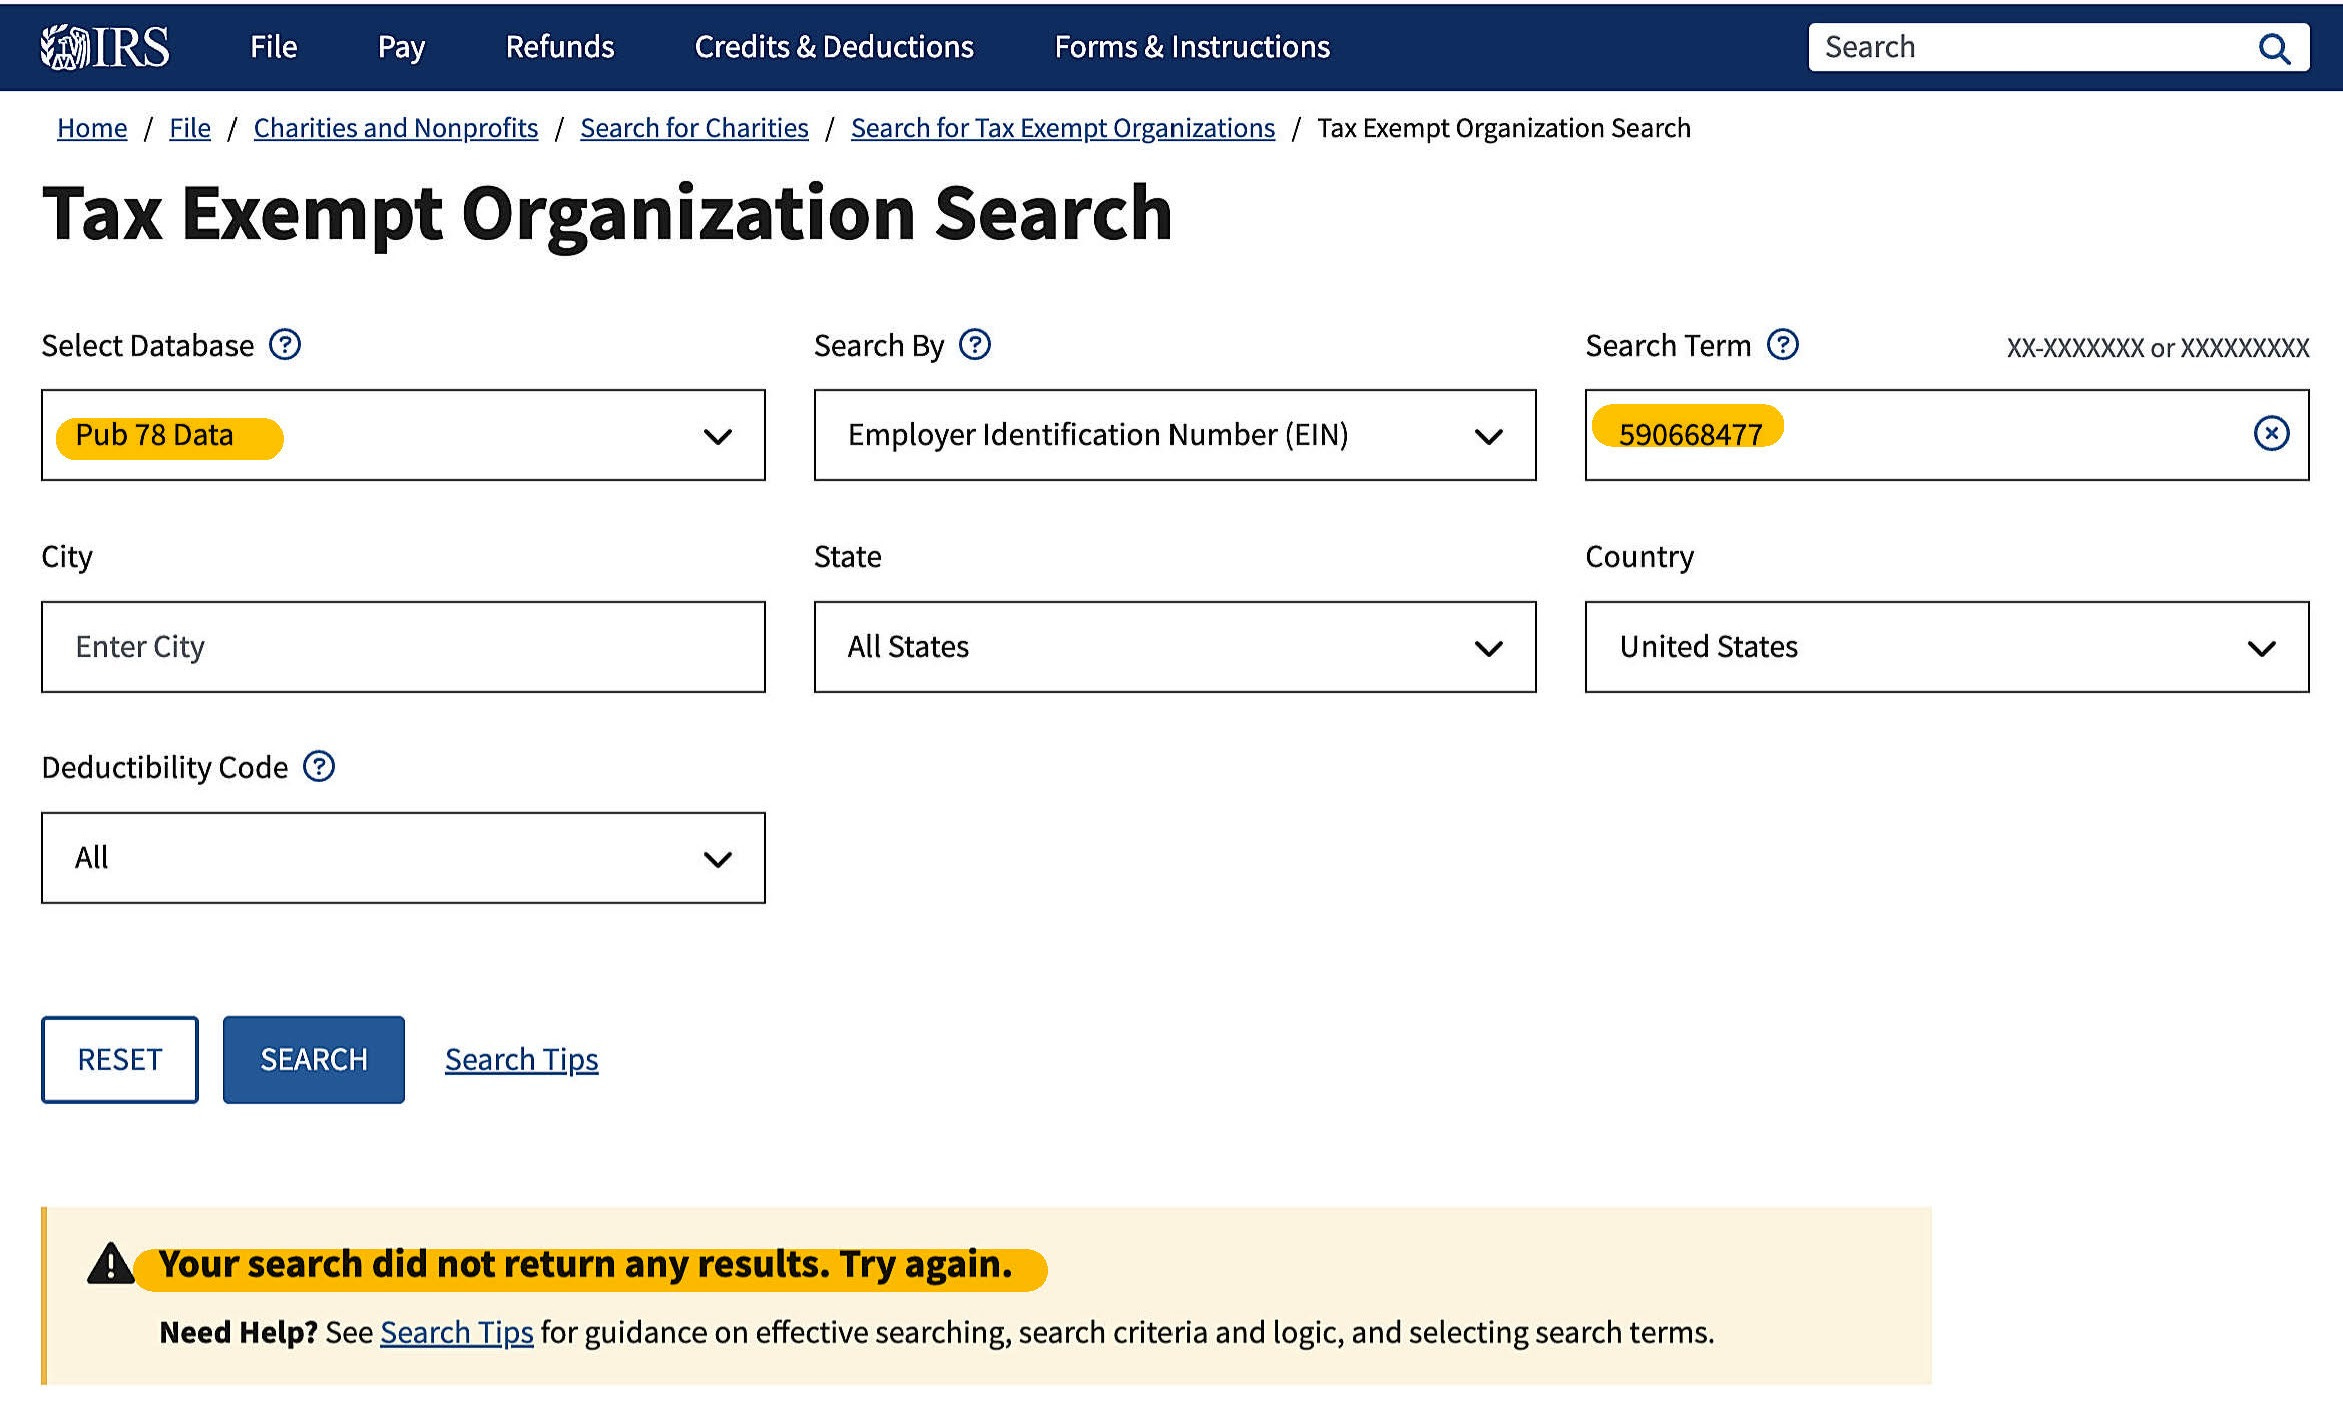Open Search Tips beside the SEARCH button
2343x1404 pixels.
click(522, 1060)
